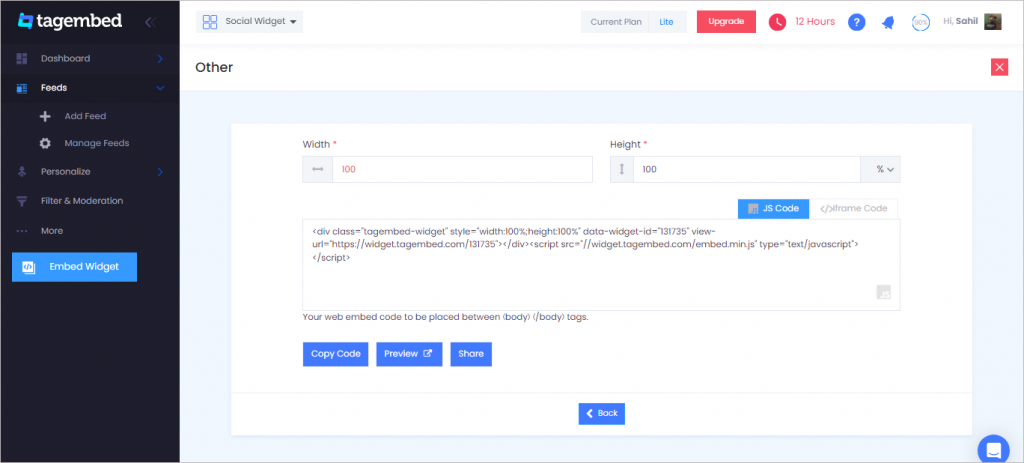Collapse the sidebar with double-chevron icon

click(150, 22)
